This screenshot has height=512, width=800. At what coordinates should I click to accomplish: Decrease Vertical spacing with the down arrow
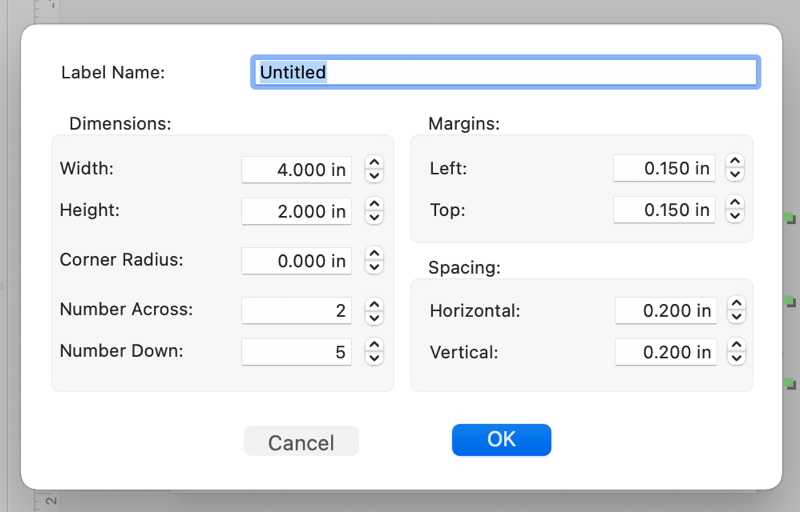pyautogui.click(x=736, y=359)
